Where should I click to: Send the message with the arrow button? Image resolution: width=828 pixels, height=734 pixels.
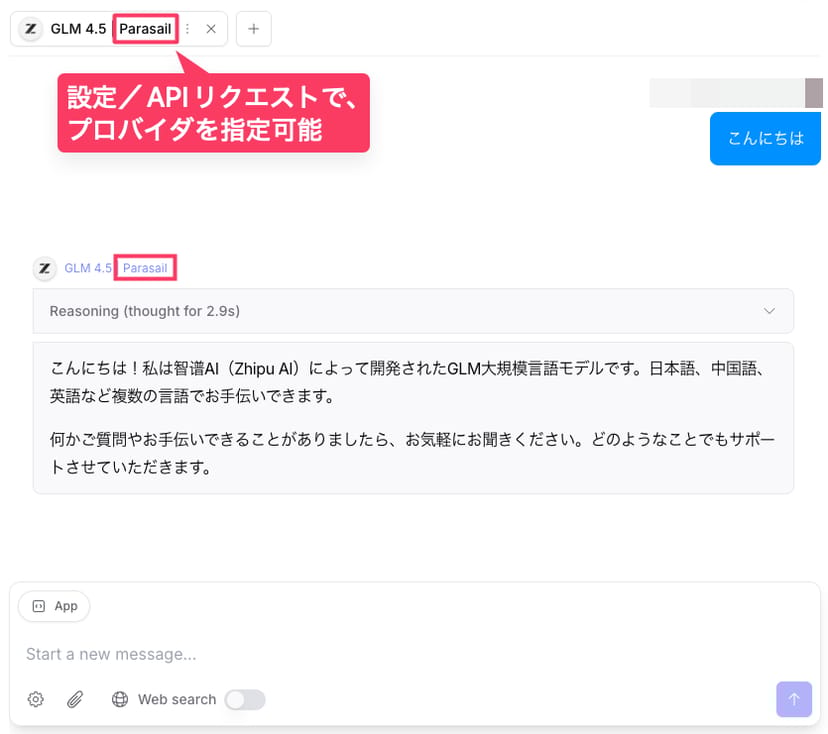click(794, 700)
